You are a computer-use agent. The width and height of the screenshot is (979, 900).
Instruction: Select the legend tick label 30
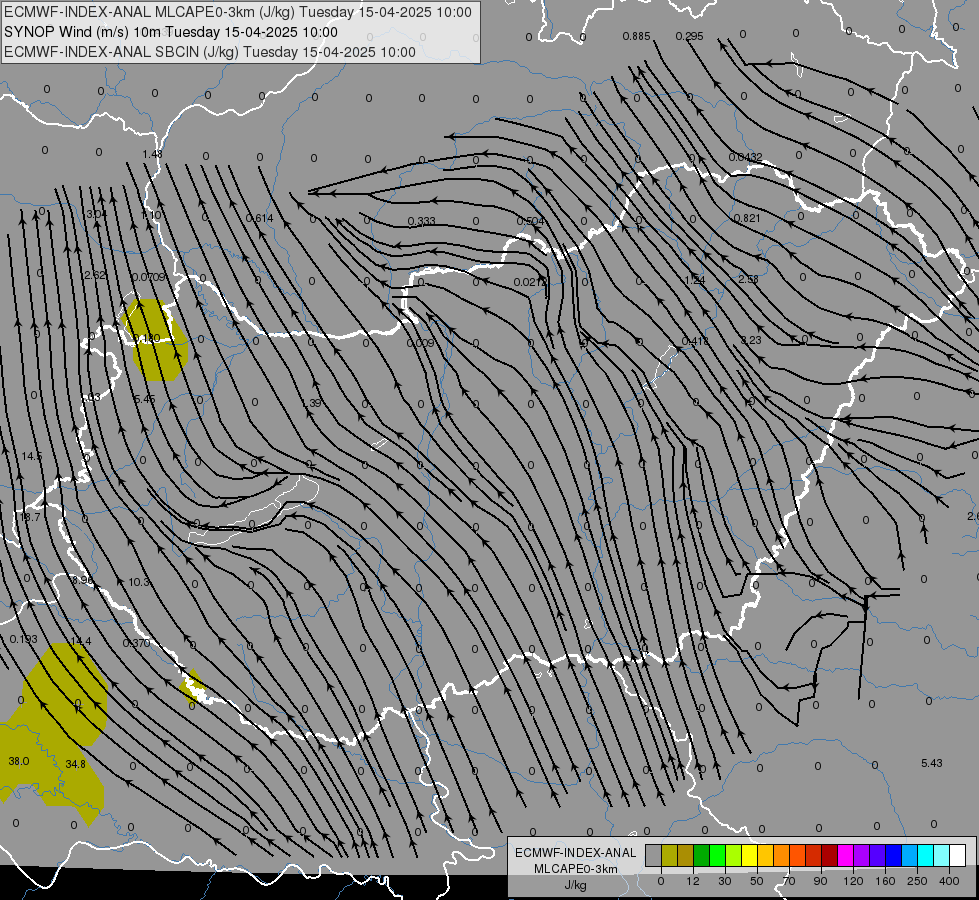coord(725,881)
